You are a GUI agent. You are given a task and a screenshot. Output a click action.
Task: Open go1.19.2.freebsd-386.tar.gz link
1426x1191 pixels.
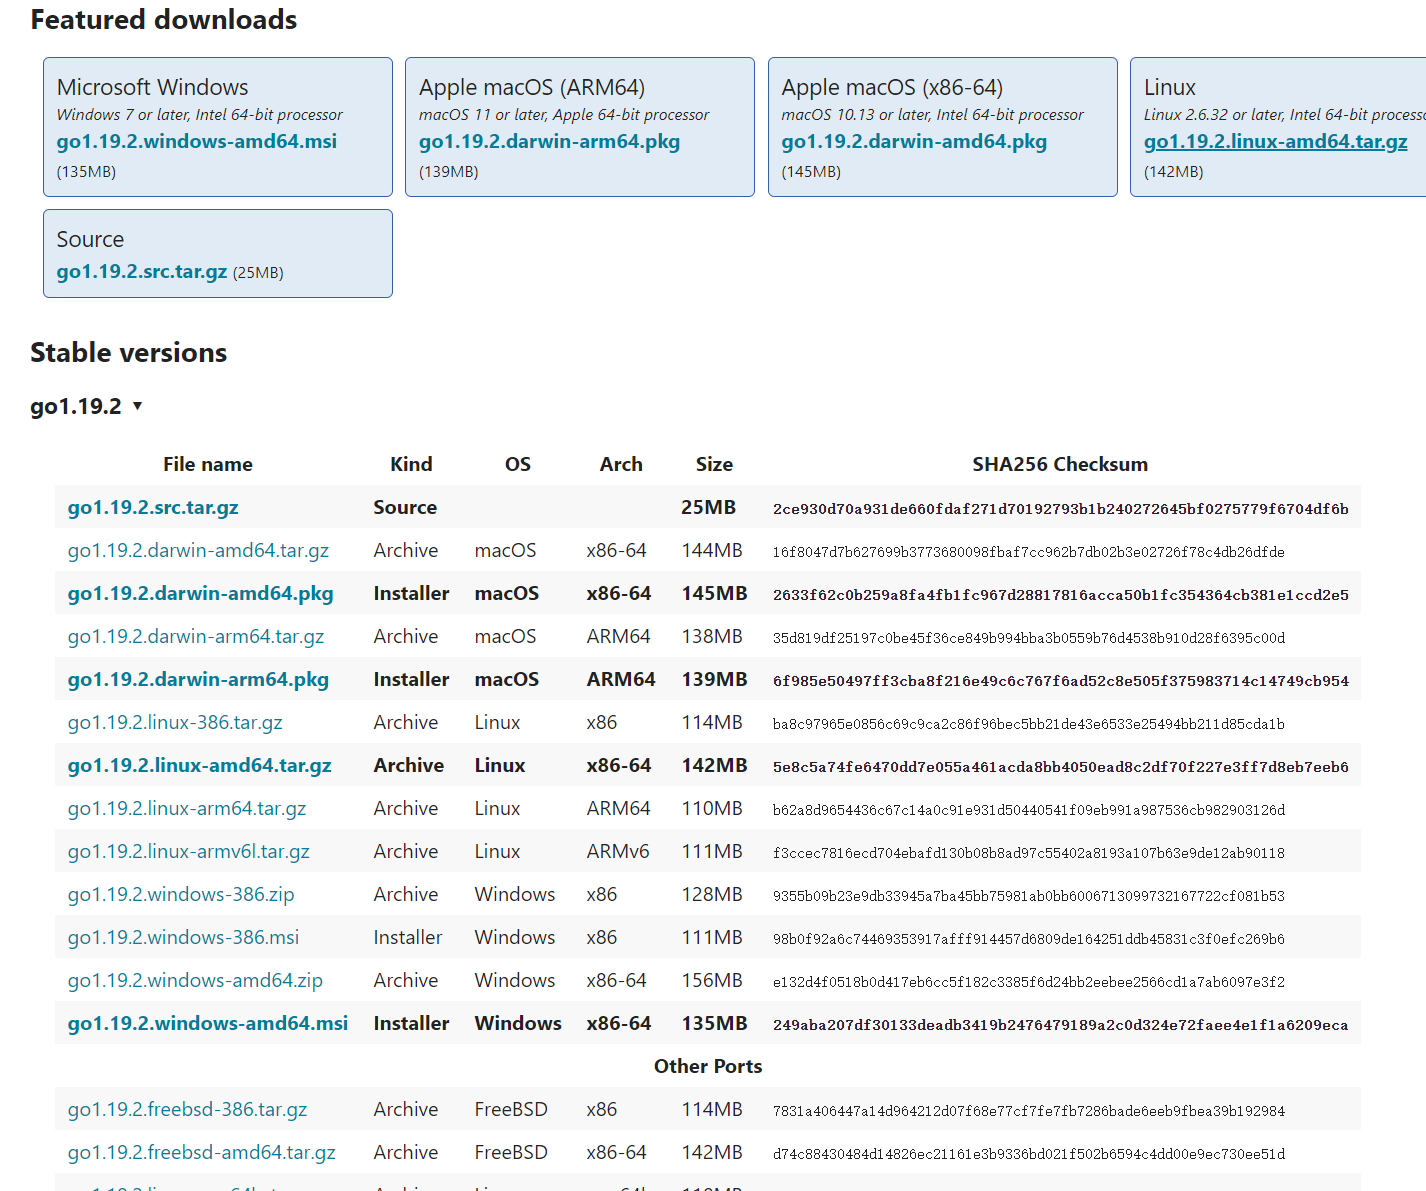(x=187, y=1109)
